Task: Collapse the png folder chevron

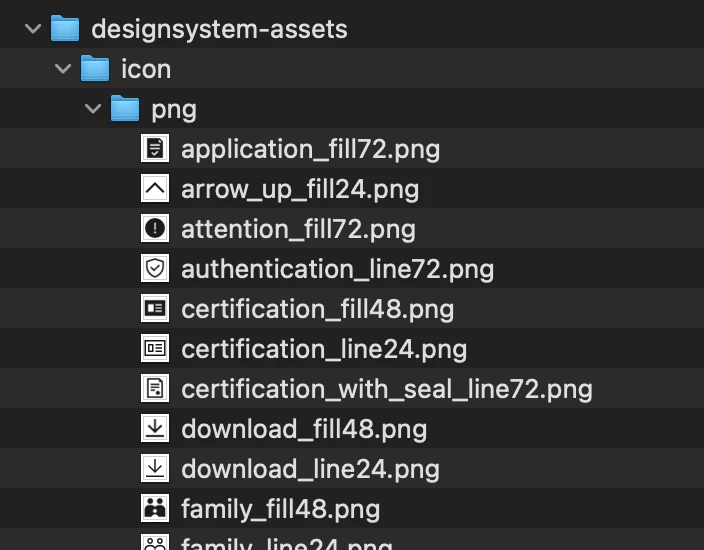Action: (x=93, y=109)
